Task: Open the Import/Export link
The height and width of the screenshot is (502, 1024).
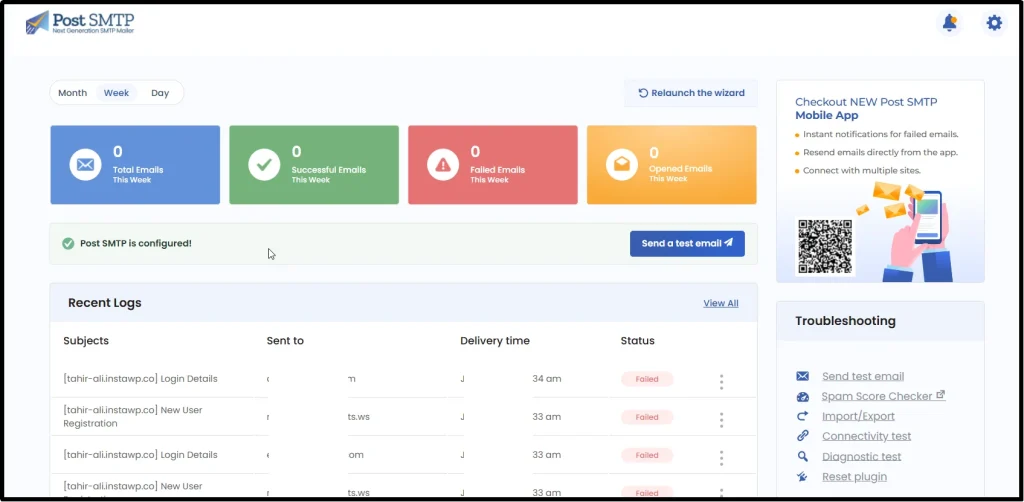Action: (858, 416)
